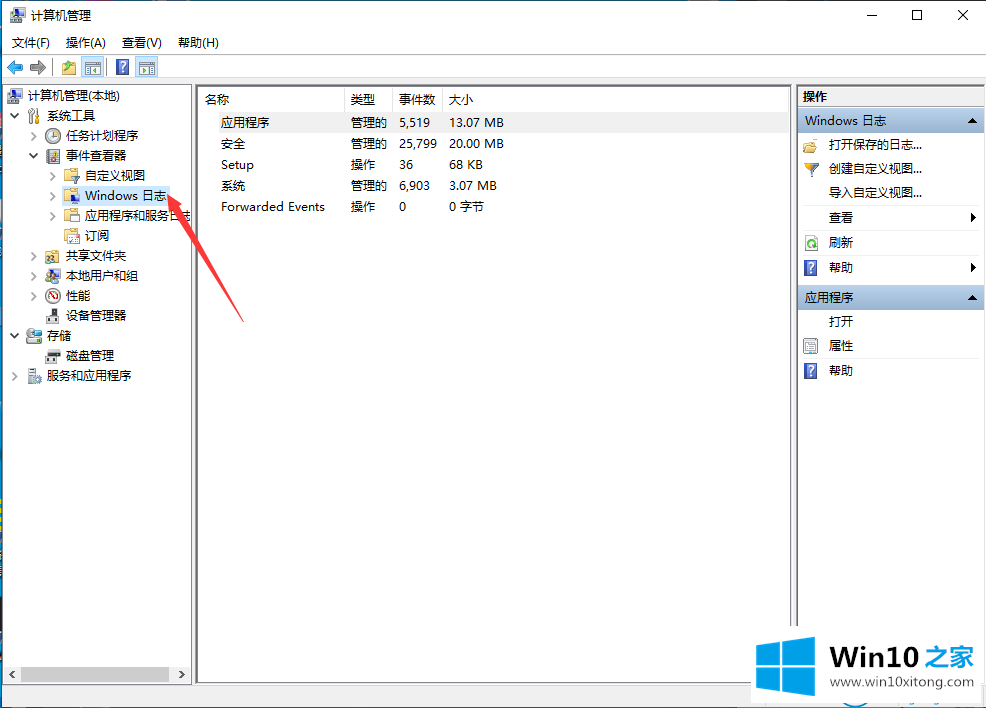The width and height of the screenshot is (986, 708).
Task: Expand the 本地用户和组 tree node
Action: pyautogui.click(x=34, y=276)
